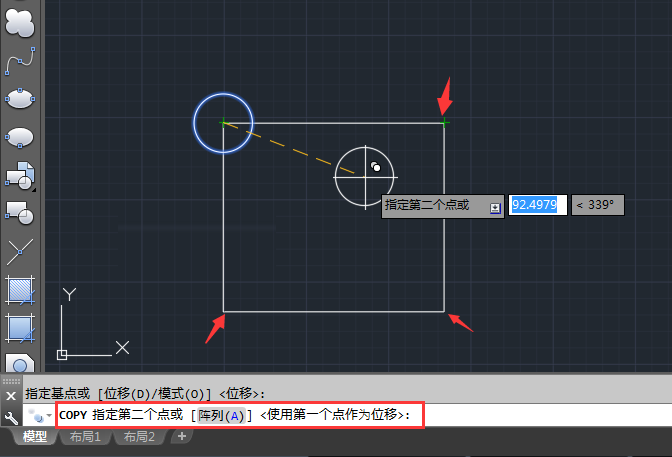
Task: Select the Spline curve tool
Action: coord(20,61)
